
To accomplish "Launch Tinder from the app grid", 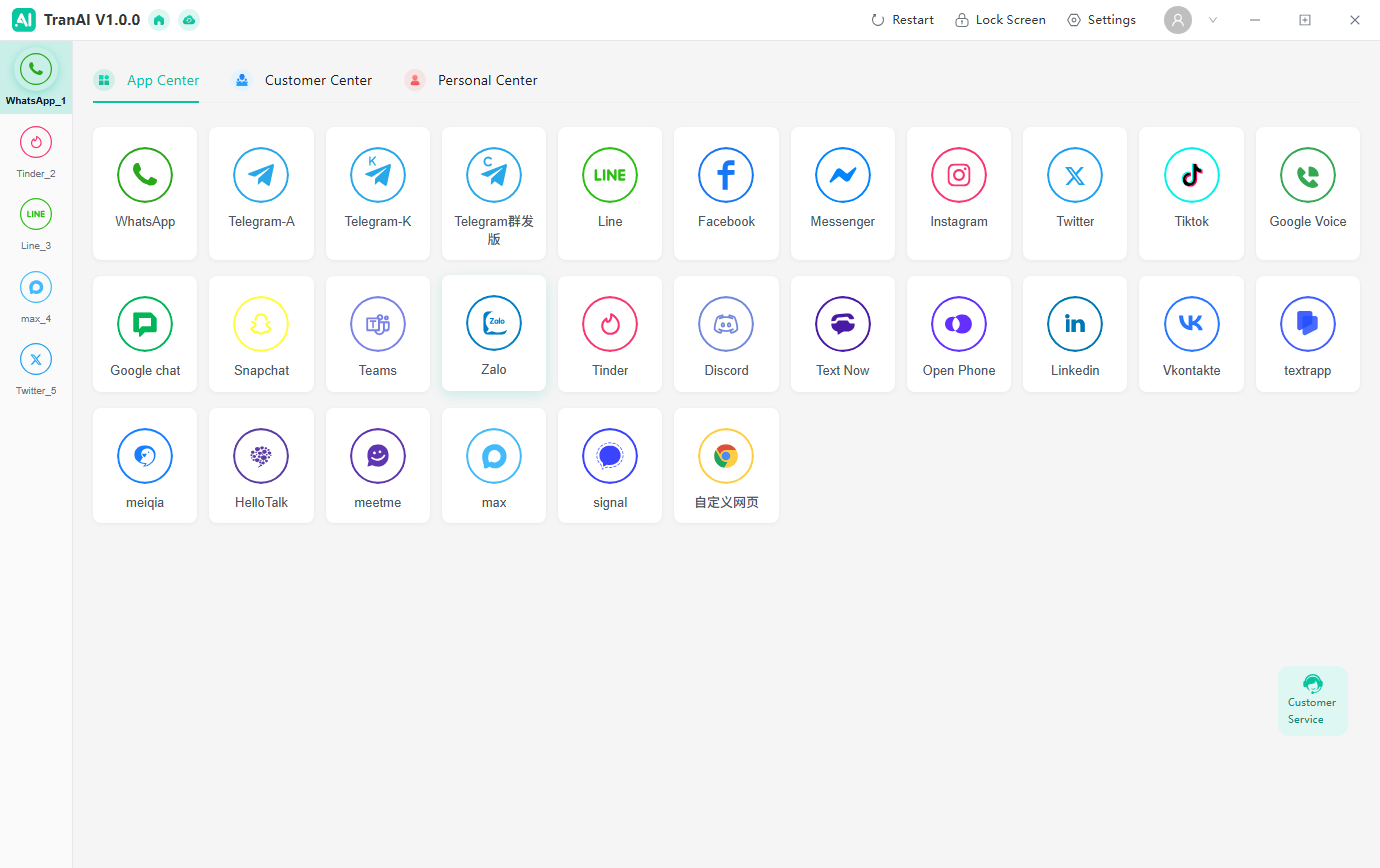I will (x=610, y=334).
